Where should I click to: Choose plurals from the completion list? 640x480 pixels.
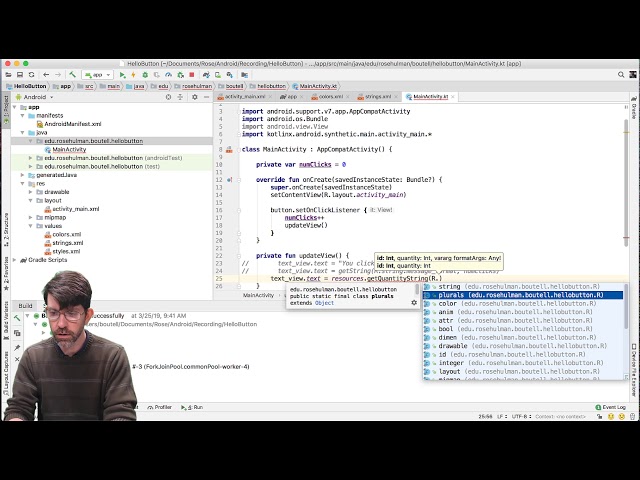tap(523, 295)
